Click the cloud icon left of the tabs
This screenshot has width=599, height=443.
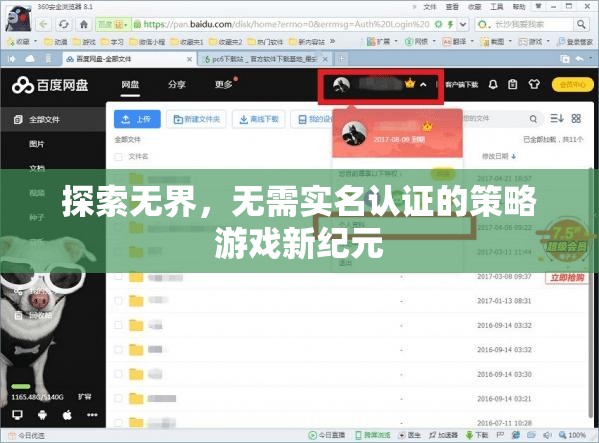(x=30, y=59)
